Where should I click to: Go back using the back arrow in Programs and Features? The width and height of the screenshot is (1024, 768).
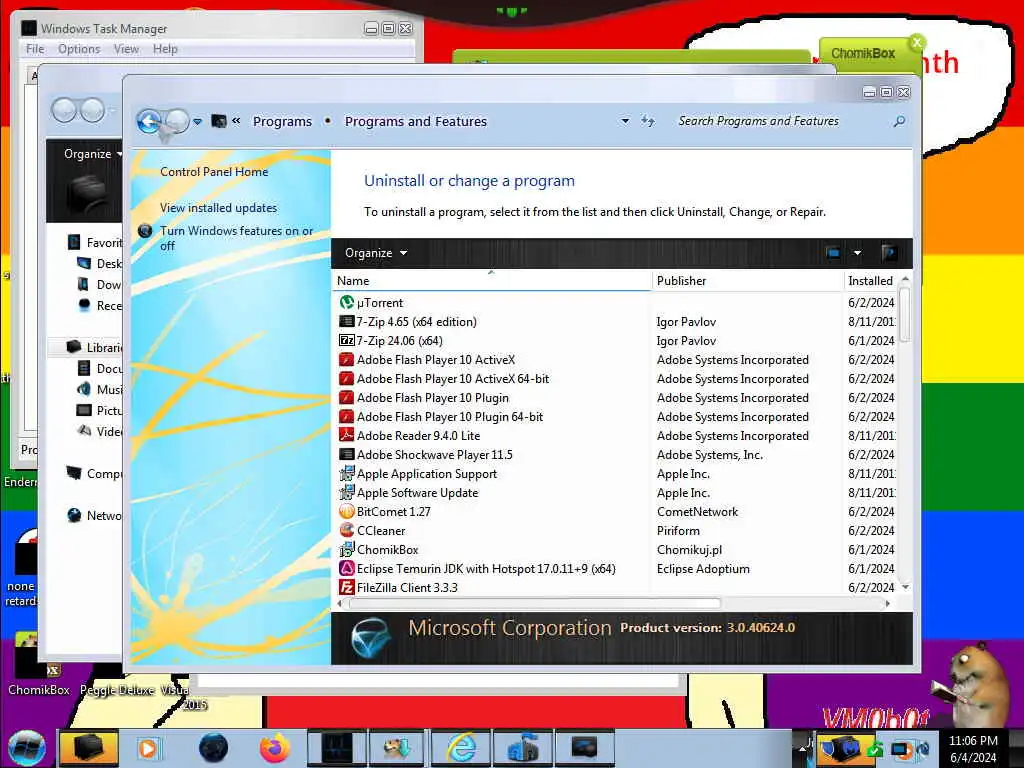click(149, 121)
